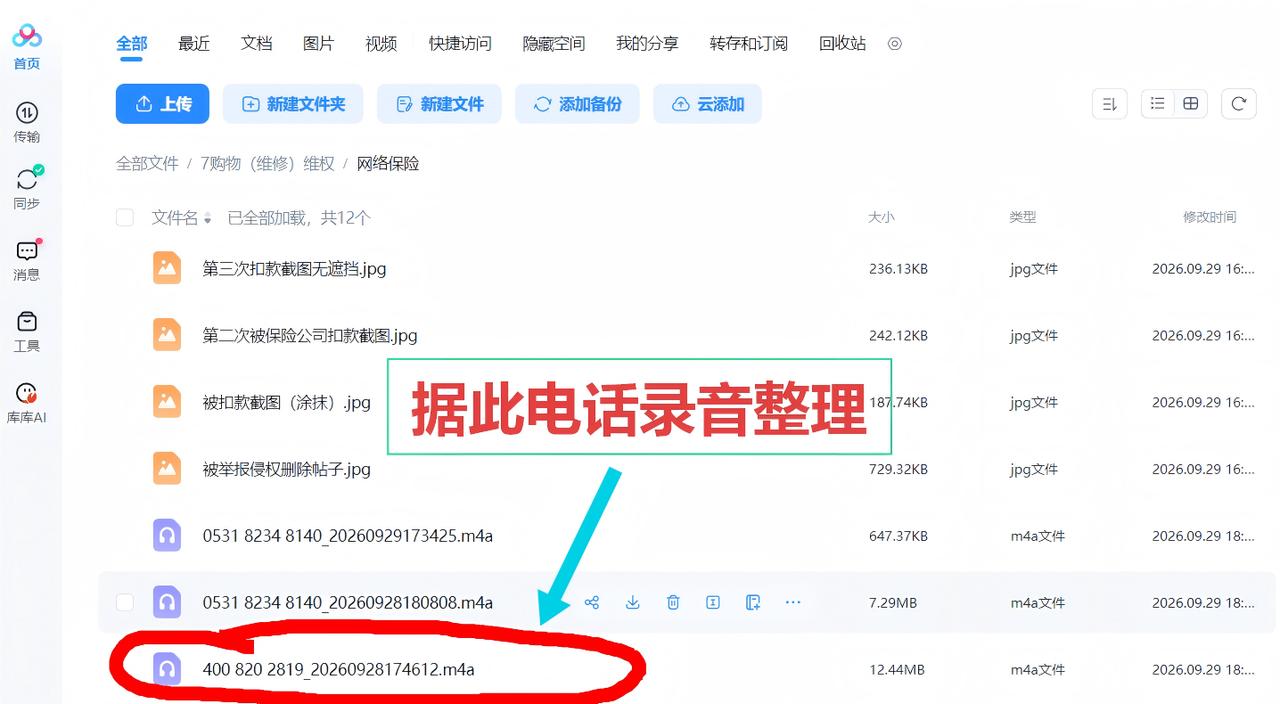Open more options on 20260928180808.m4a row
Image resolution: width=1280 pixels, height=704 pixels.
click(x=793, y=602)
